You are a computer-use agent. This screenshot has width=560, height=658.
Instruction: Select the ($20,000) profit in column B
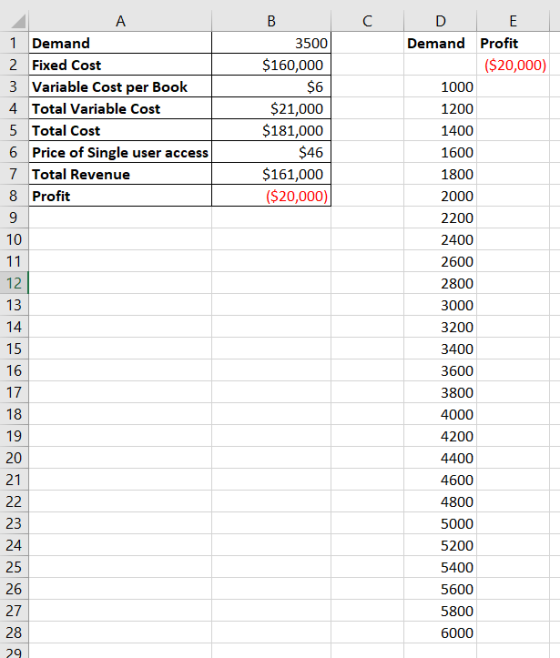click(x=271, y=196)
